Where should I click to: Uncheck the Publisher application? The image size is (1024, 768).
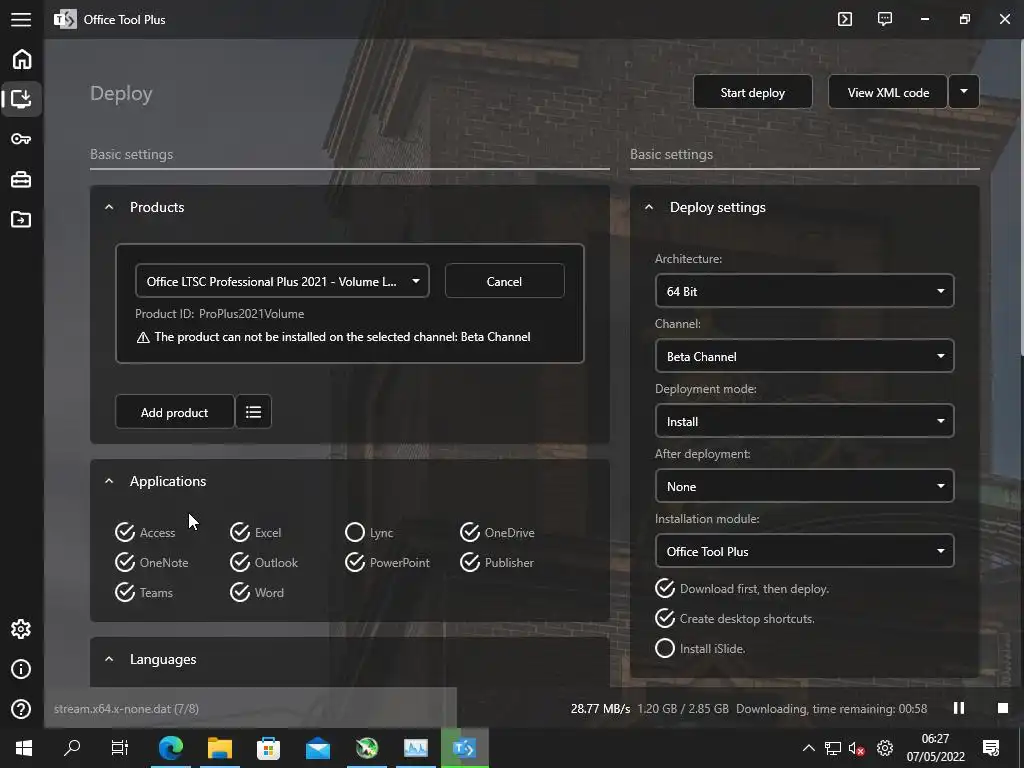pyautogui.click(x=496, y=562)
